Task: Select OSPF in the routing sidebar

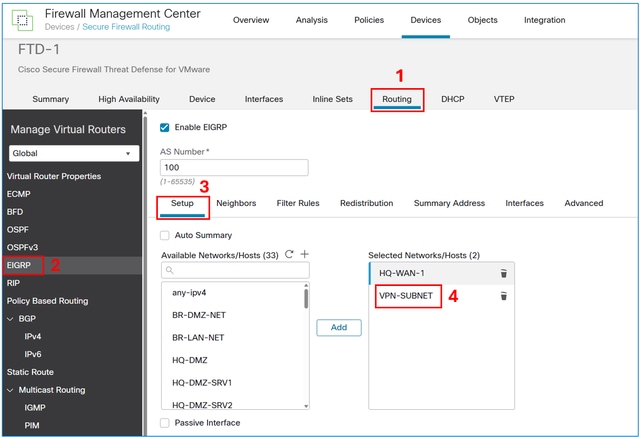Action: click(18, 230)
